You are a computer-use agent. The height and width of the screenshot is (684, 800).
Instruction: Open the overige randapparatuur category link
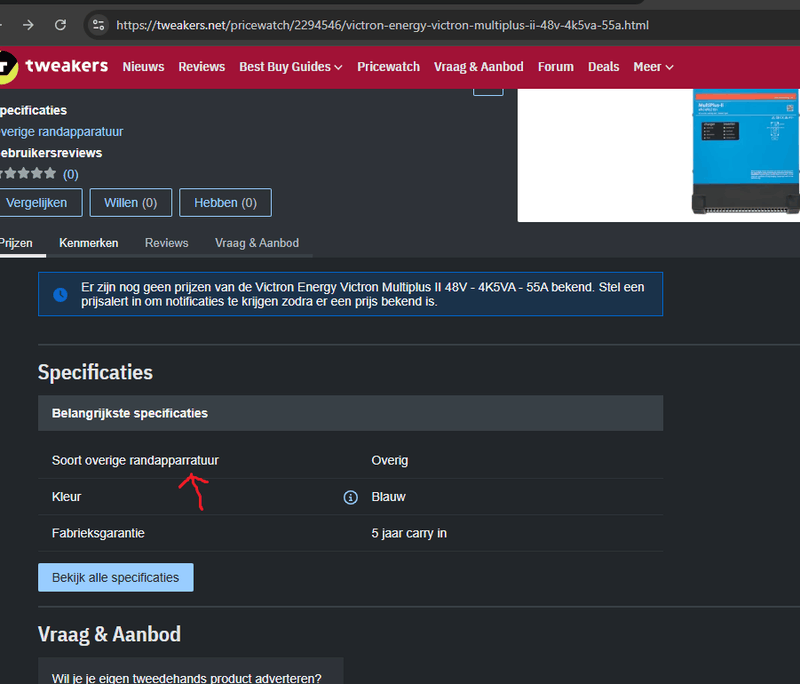coord(62,132)
